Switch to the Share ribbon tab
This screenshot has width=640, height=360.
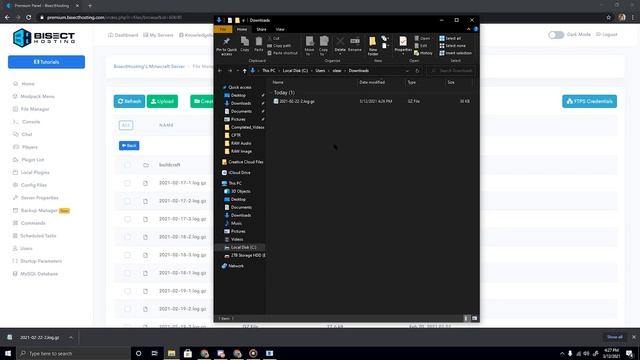261,29
